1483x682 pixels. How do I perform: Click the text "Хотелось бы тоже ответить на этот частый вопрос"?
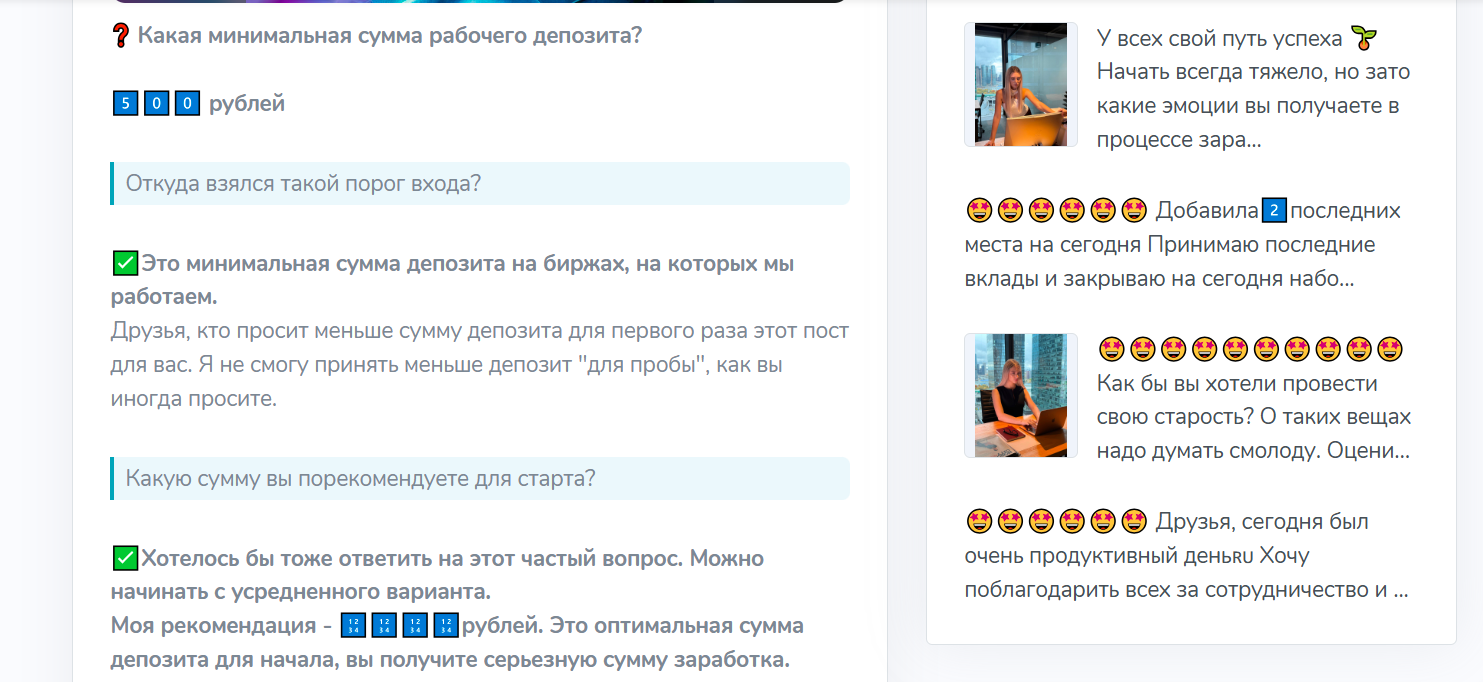[x=412, y=558]
